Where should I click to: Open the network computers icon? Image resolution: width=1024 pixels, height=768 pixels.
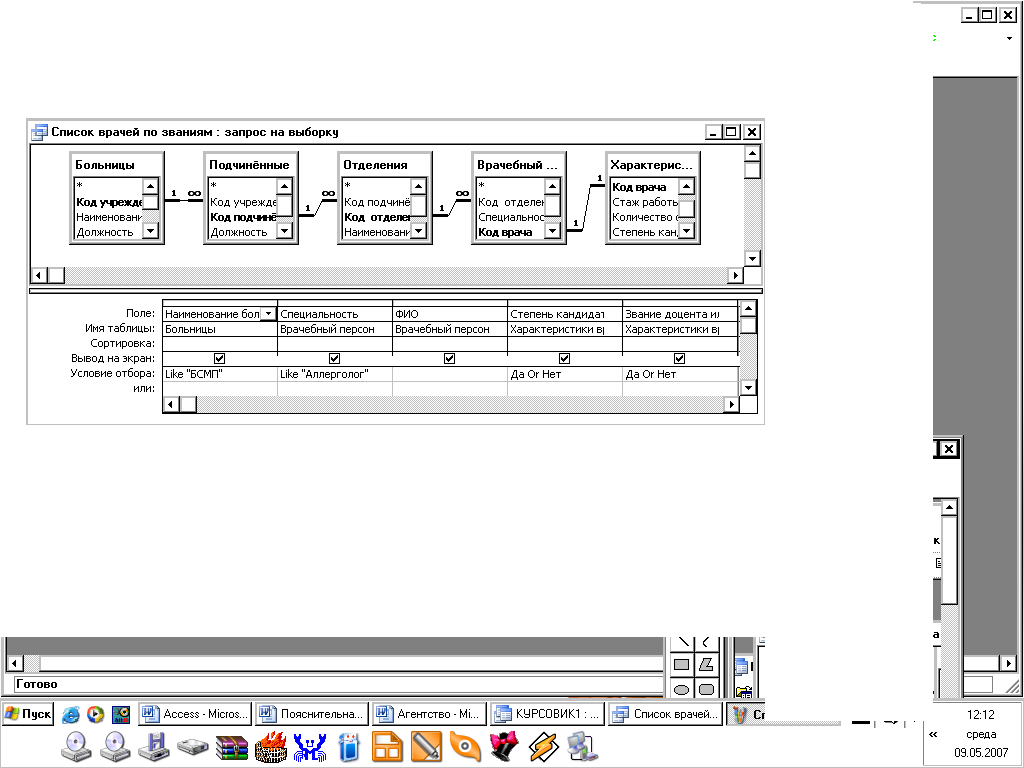581,747
